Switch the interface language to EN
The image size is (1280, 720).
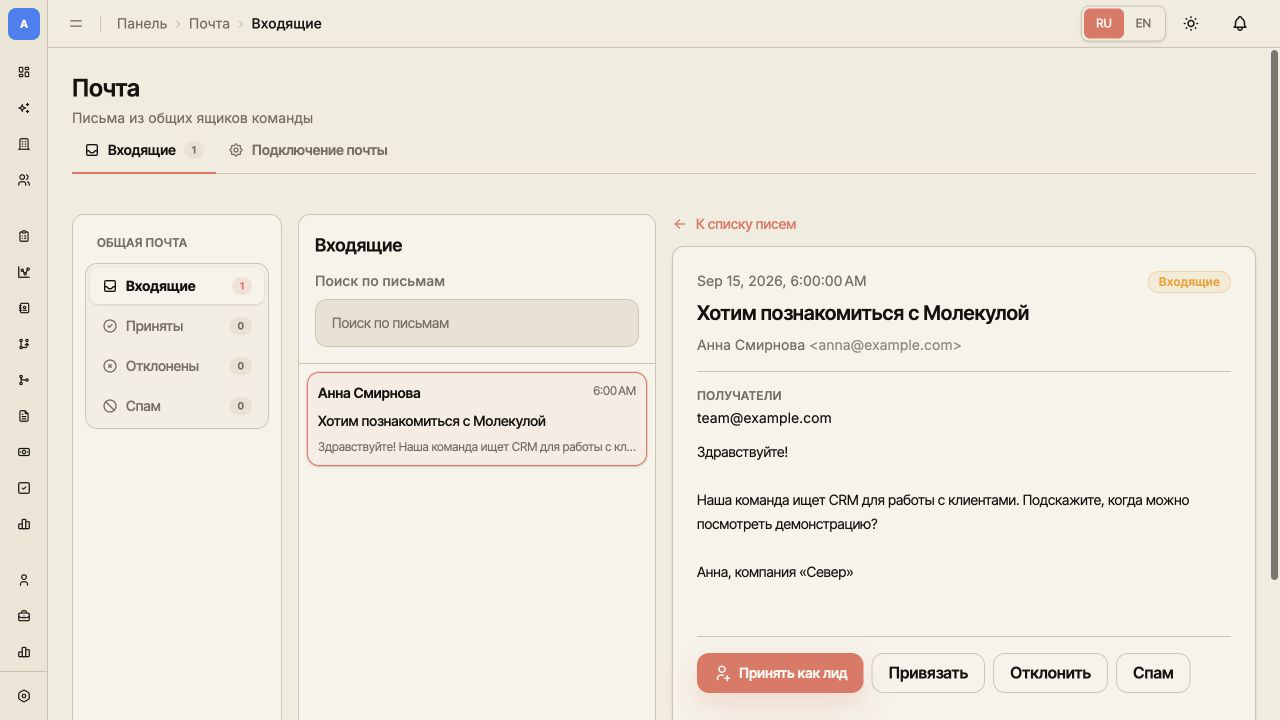[1143, 23]
